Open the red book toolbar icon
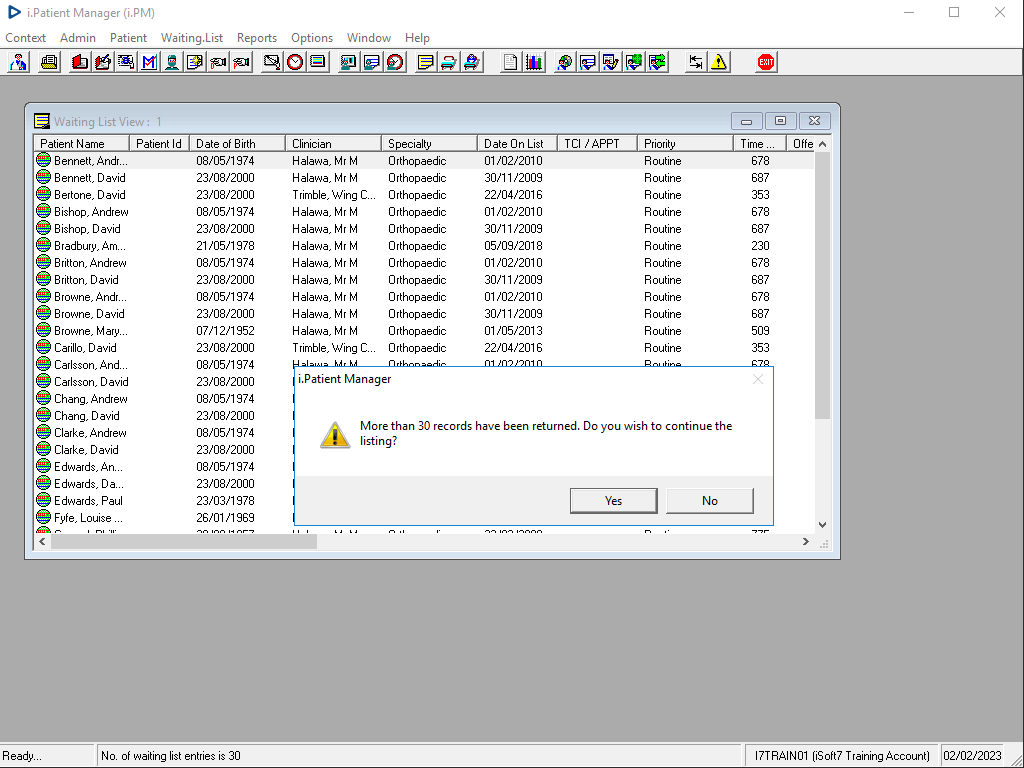1024x768 pixels. click(80, 62)
